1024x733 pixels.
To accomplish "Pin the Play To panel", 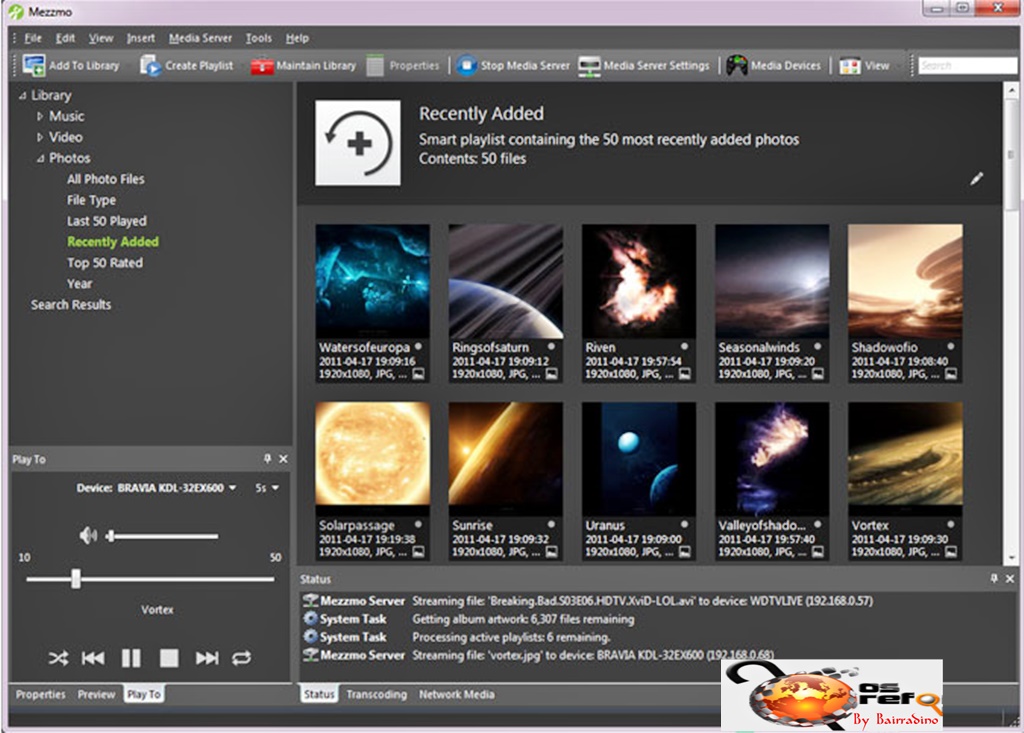I will (x=267, y=459).
